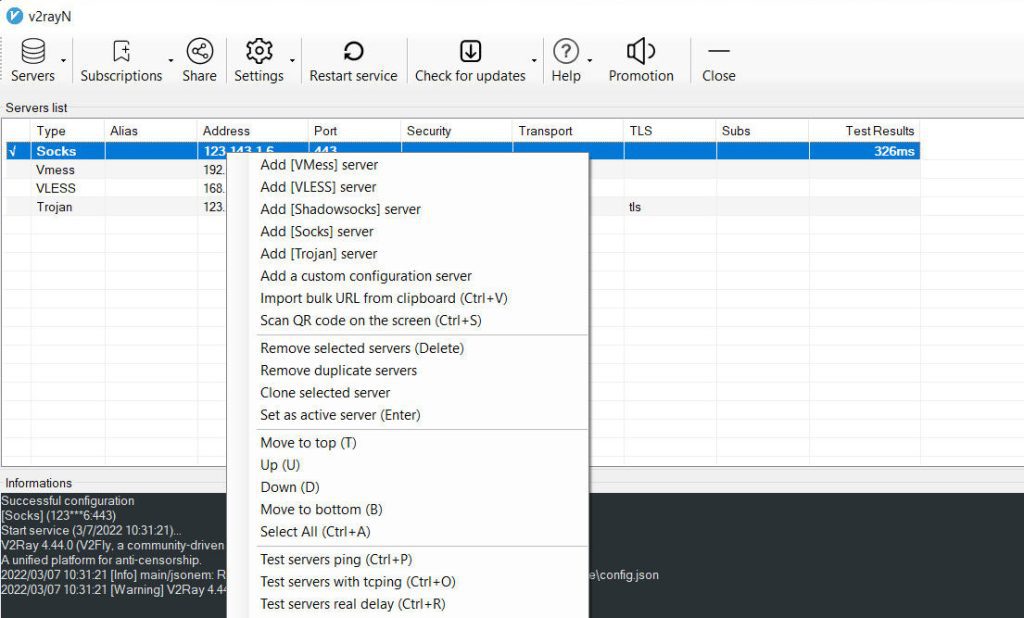Open the Servers toolbar icon
The image size is (1024, 618).
pos(33,52)
